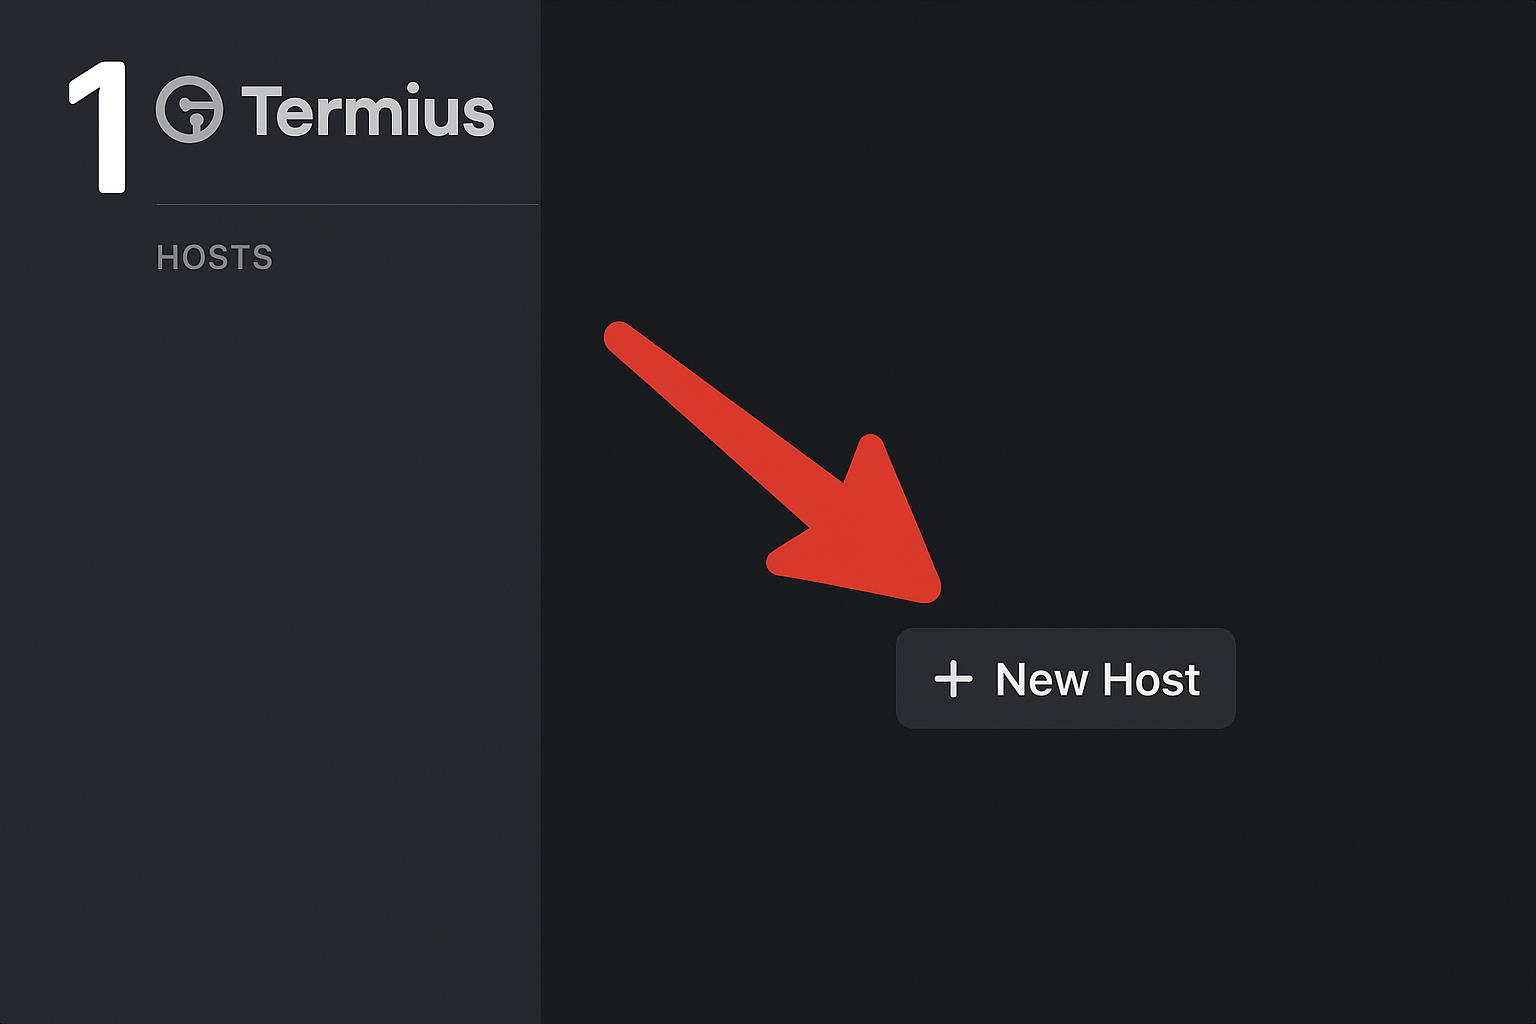Click the tail end of red arrow

[x=620, y=338]
